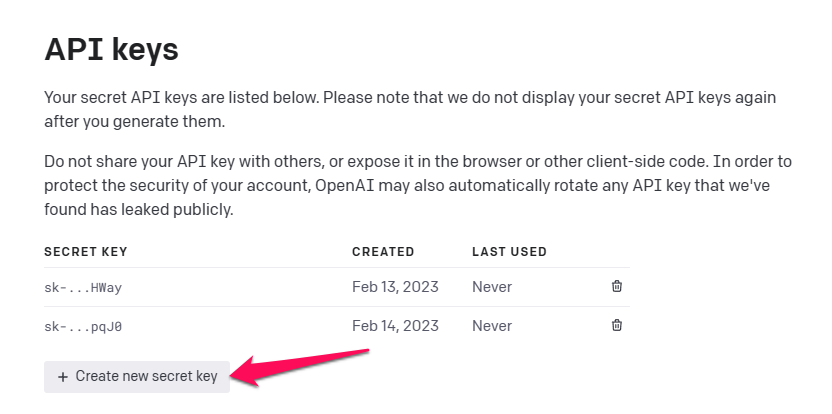Select the sk-...pqJ0 key name
Image resolution: width=832 pixels, height=414 pixels.
point(83,326)
